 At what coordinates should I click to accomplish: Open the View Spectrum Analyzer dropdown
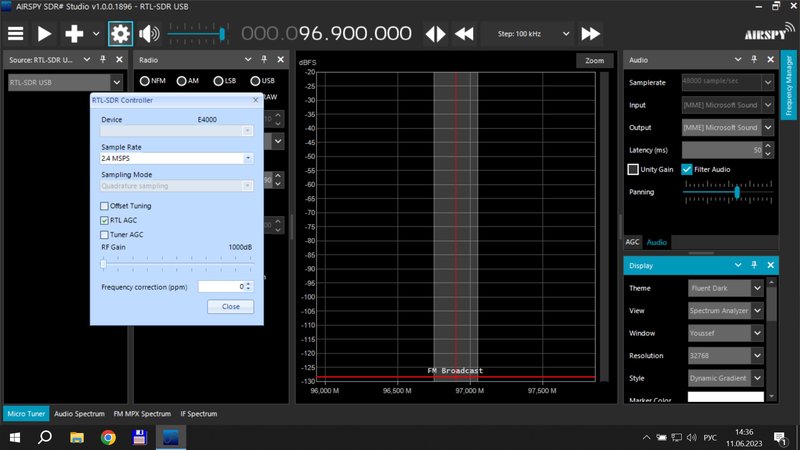click(726, 311)
